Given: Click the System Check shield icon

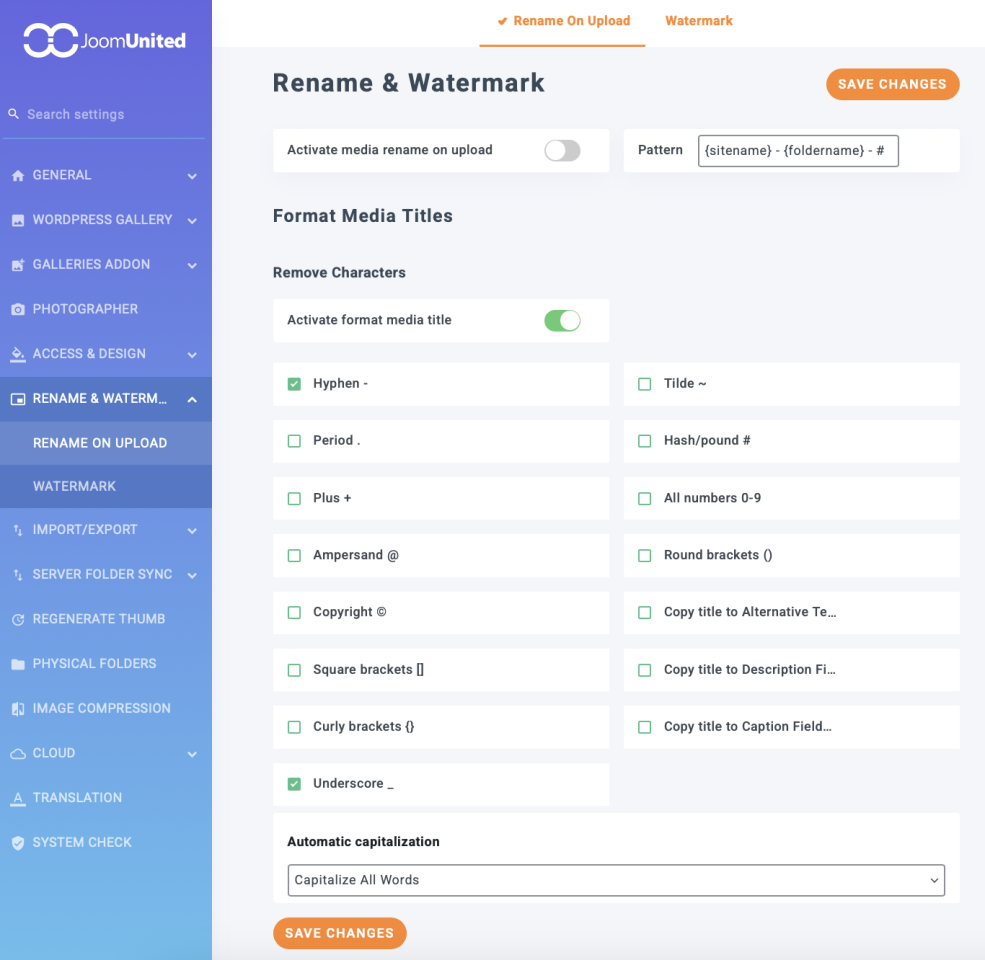Looking at the screenshot, I should 18,843.
